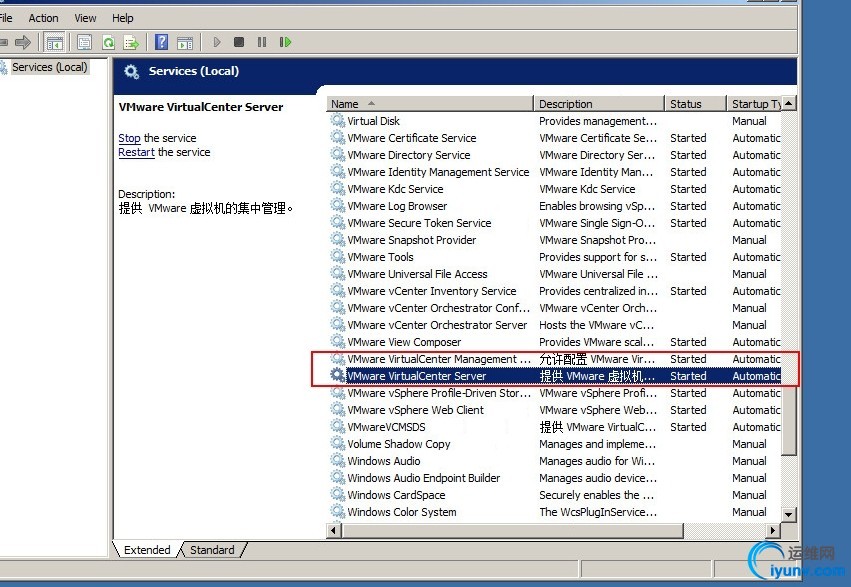Click the Start Service play icon
Image resolution: width=851 pixels, height=587 pixels.
pyautogui.click(x=217, y=42)
